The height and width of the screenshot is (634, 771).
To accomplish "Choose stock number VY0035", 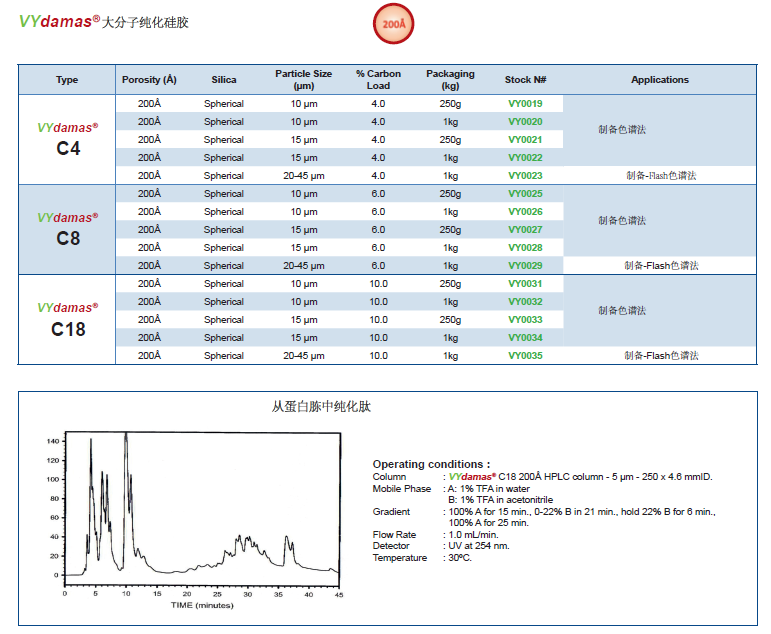I will [525, 356].
